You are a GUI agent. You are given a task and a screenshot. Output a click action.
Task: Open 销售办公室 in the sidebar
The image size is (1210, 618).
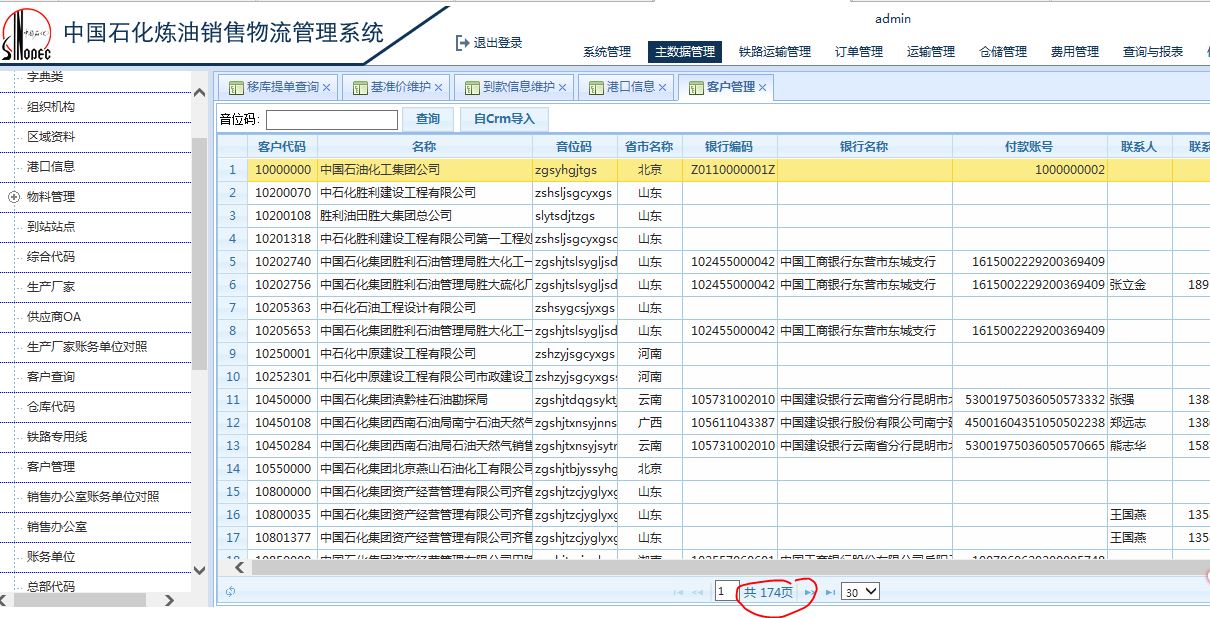[x=57, y=527]
